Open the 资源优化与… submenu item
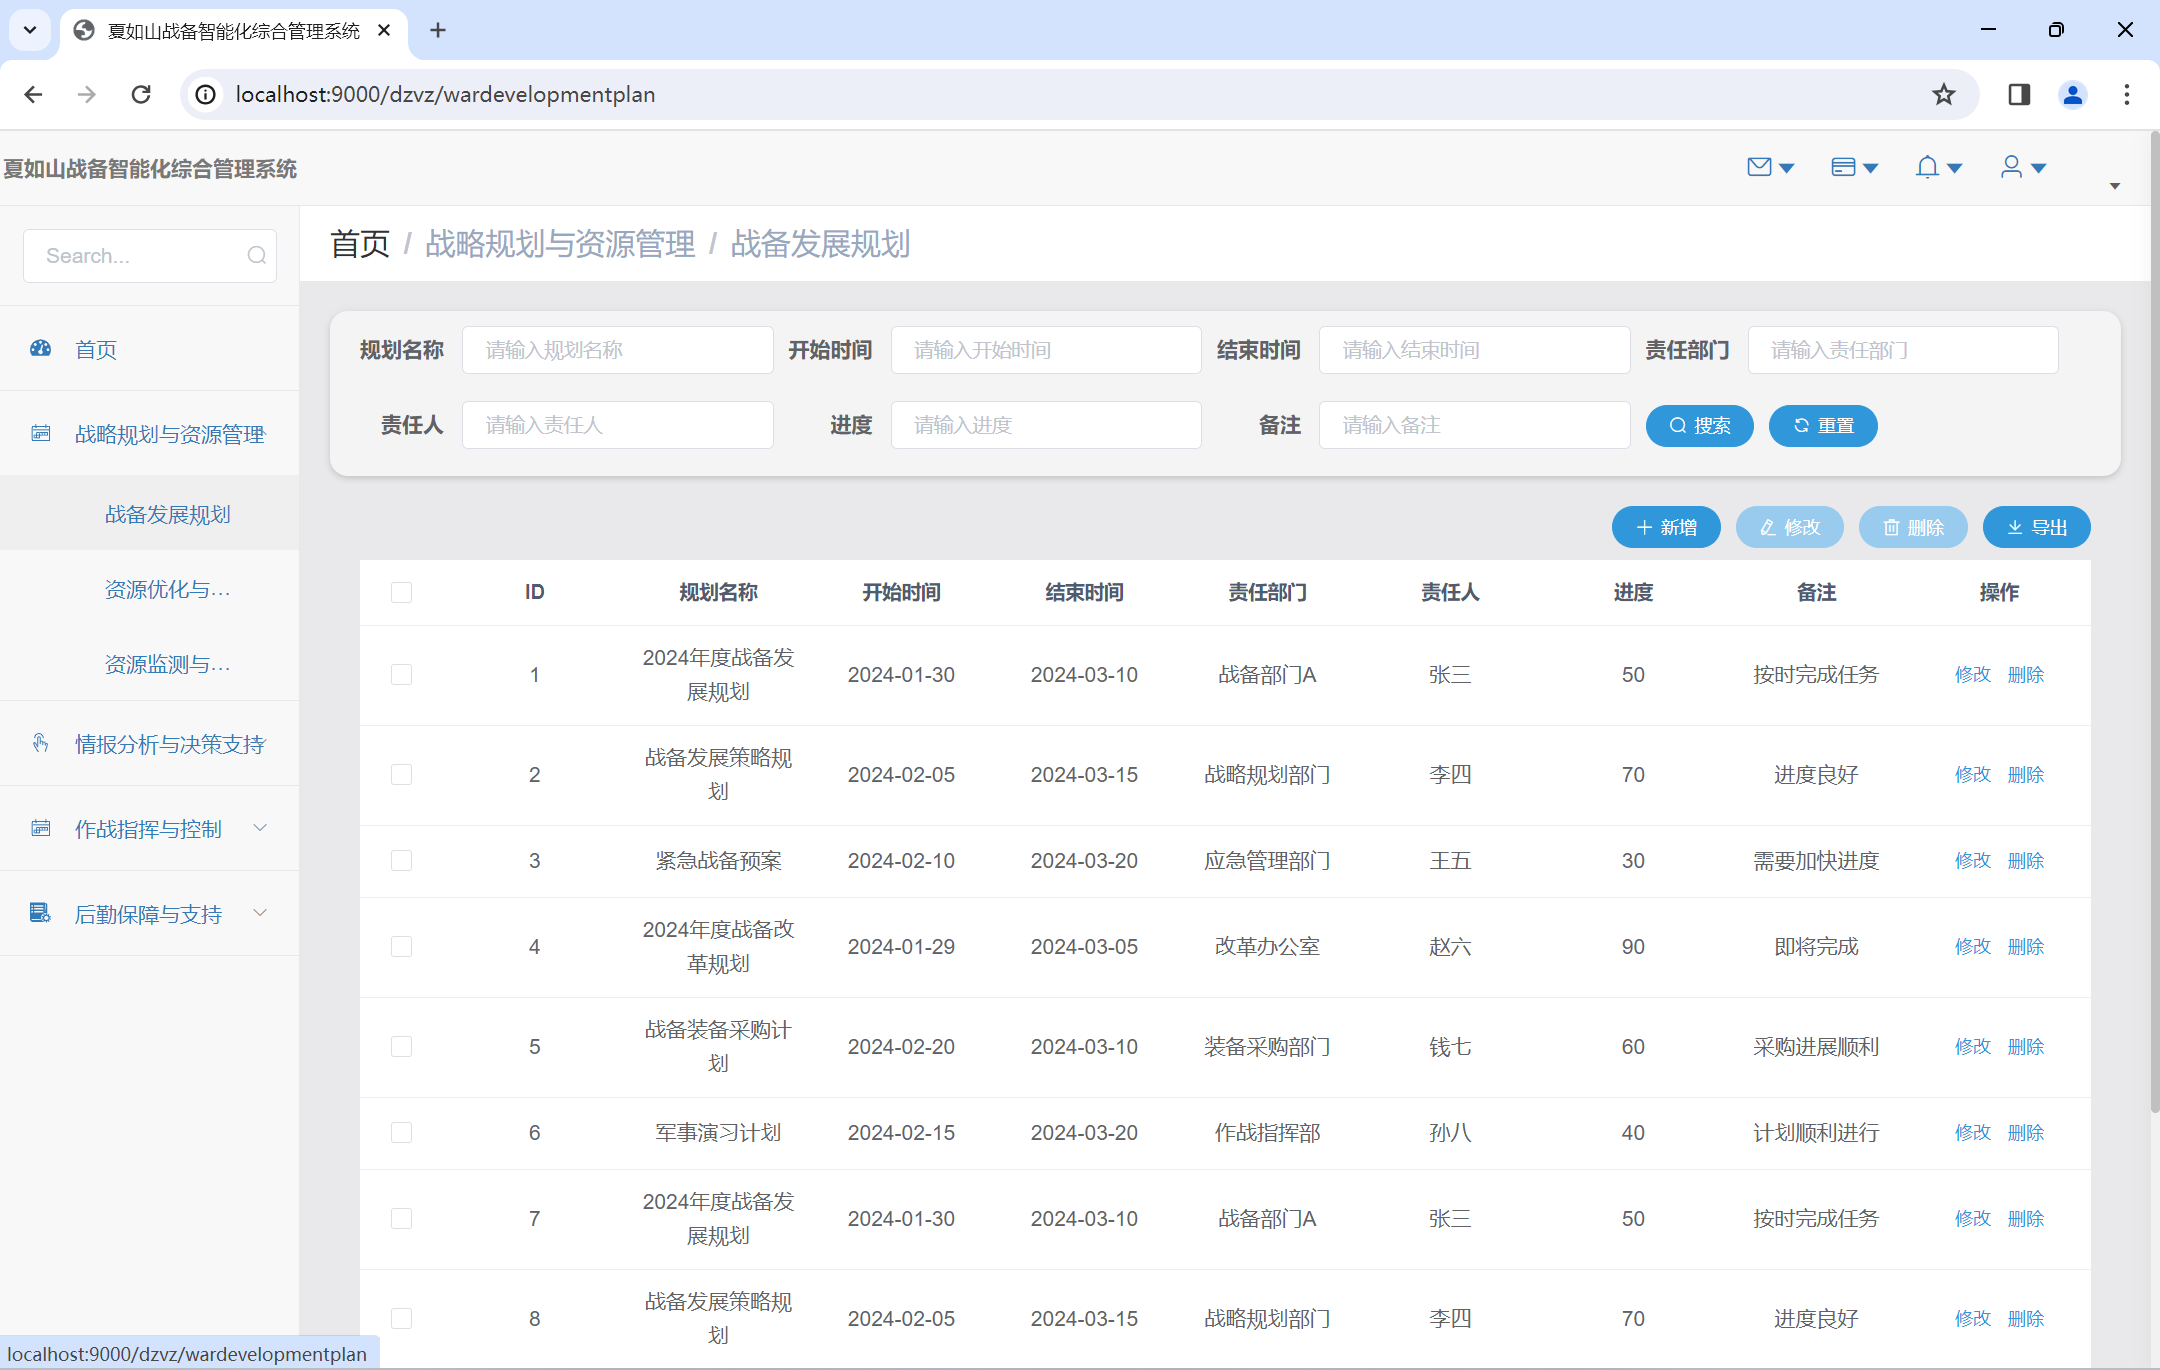2160x1370 pixels. (x=167, y=590)
